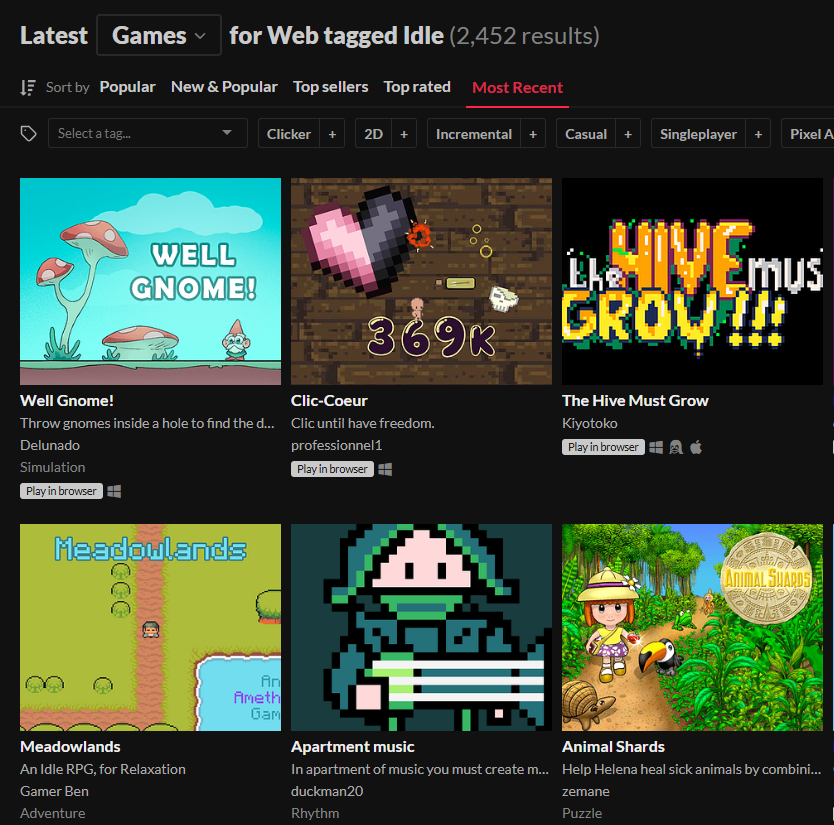Open The Hive Must Grow cover image
834x825 pixels.
[x=693, y=281]
